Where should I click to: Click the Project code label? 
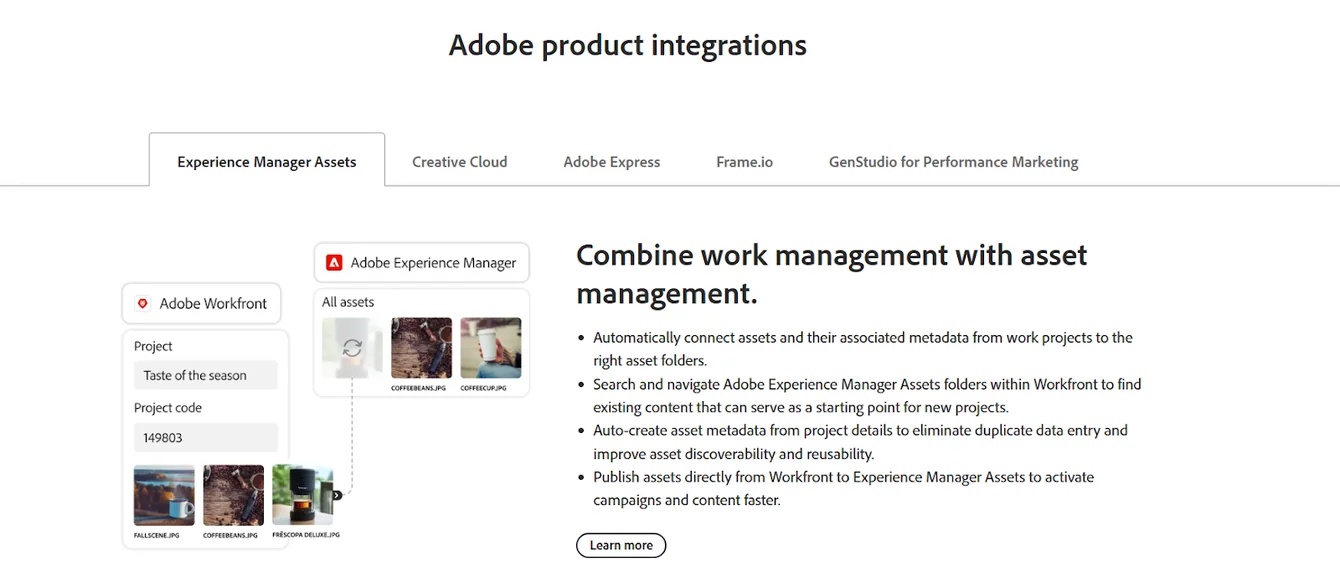[x=168, y=408]
